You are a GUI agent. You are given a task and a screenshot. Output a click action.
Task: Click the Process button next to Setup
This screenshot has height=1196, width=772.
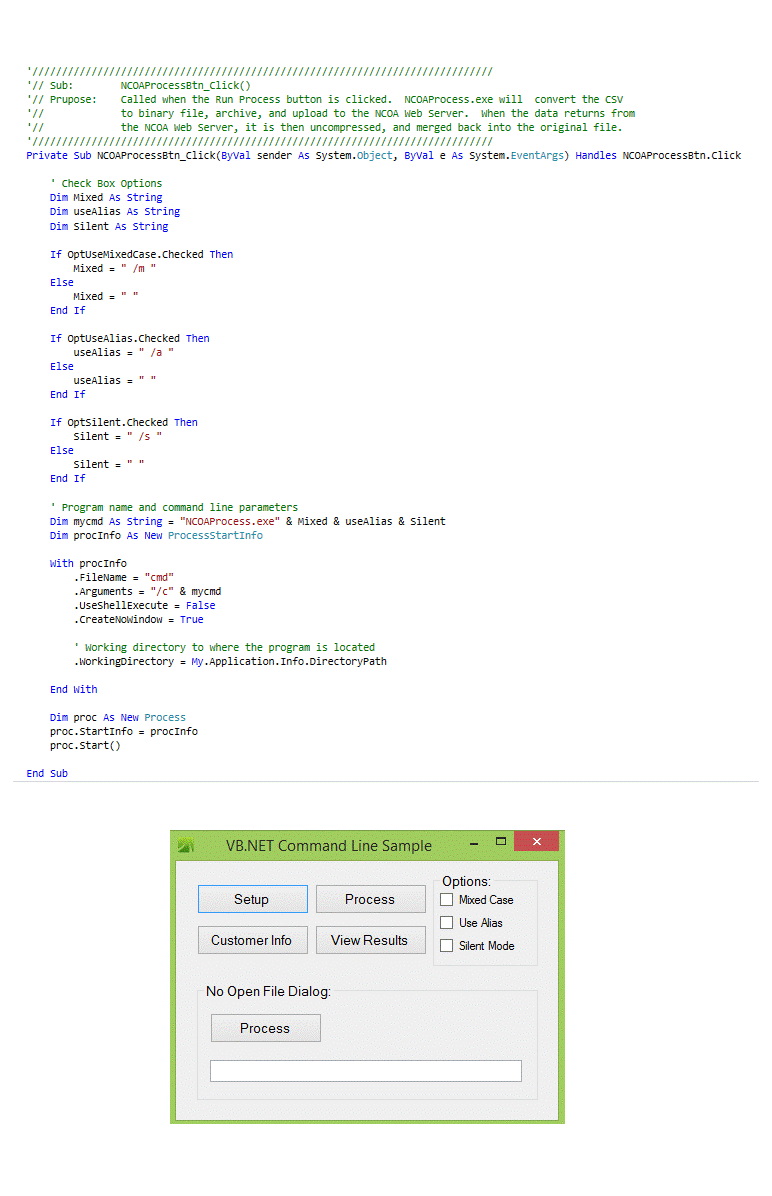[x=370, y=899]
